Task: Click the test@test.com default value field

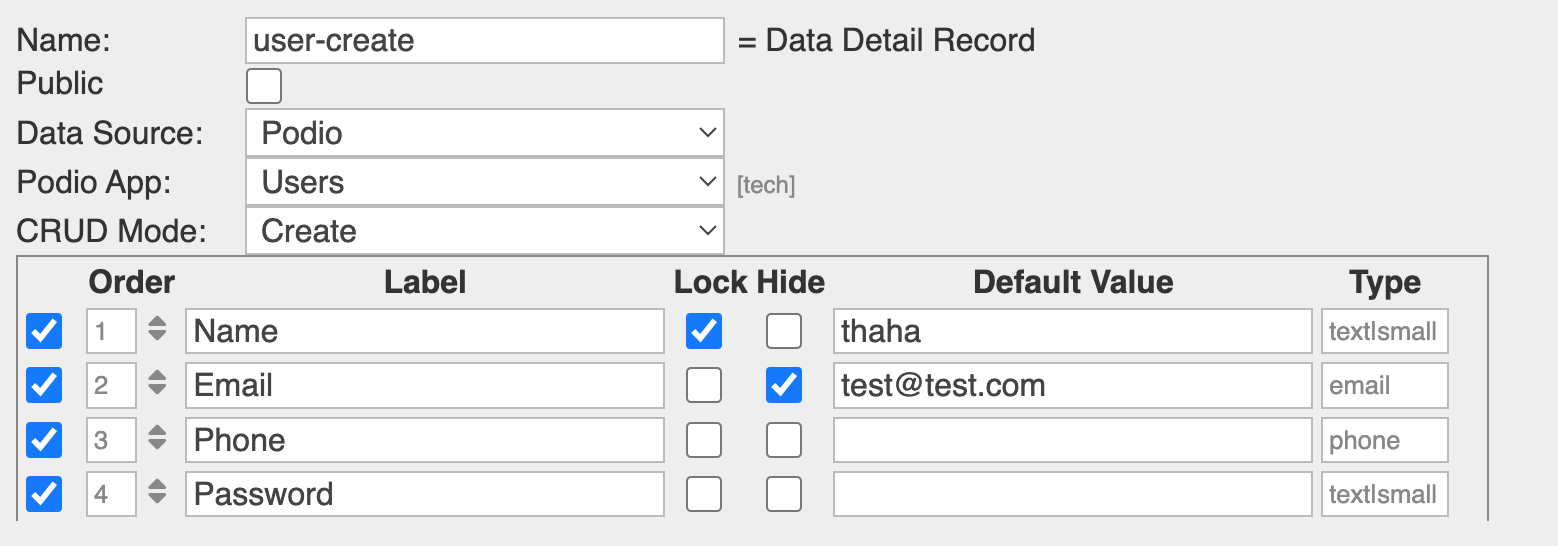Action: 1072,386
